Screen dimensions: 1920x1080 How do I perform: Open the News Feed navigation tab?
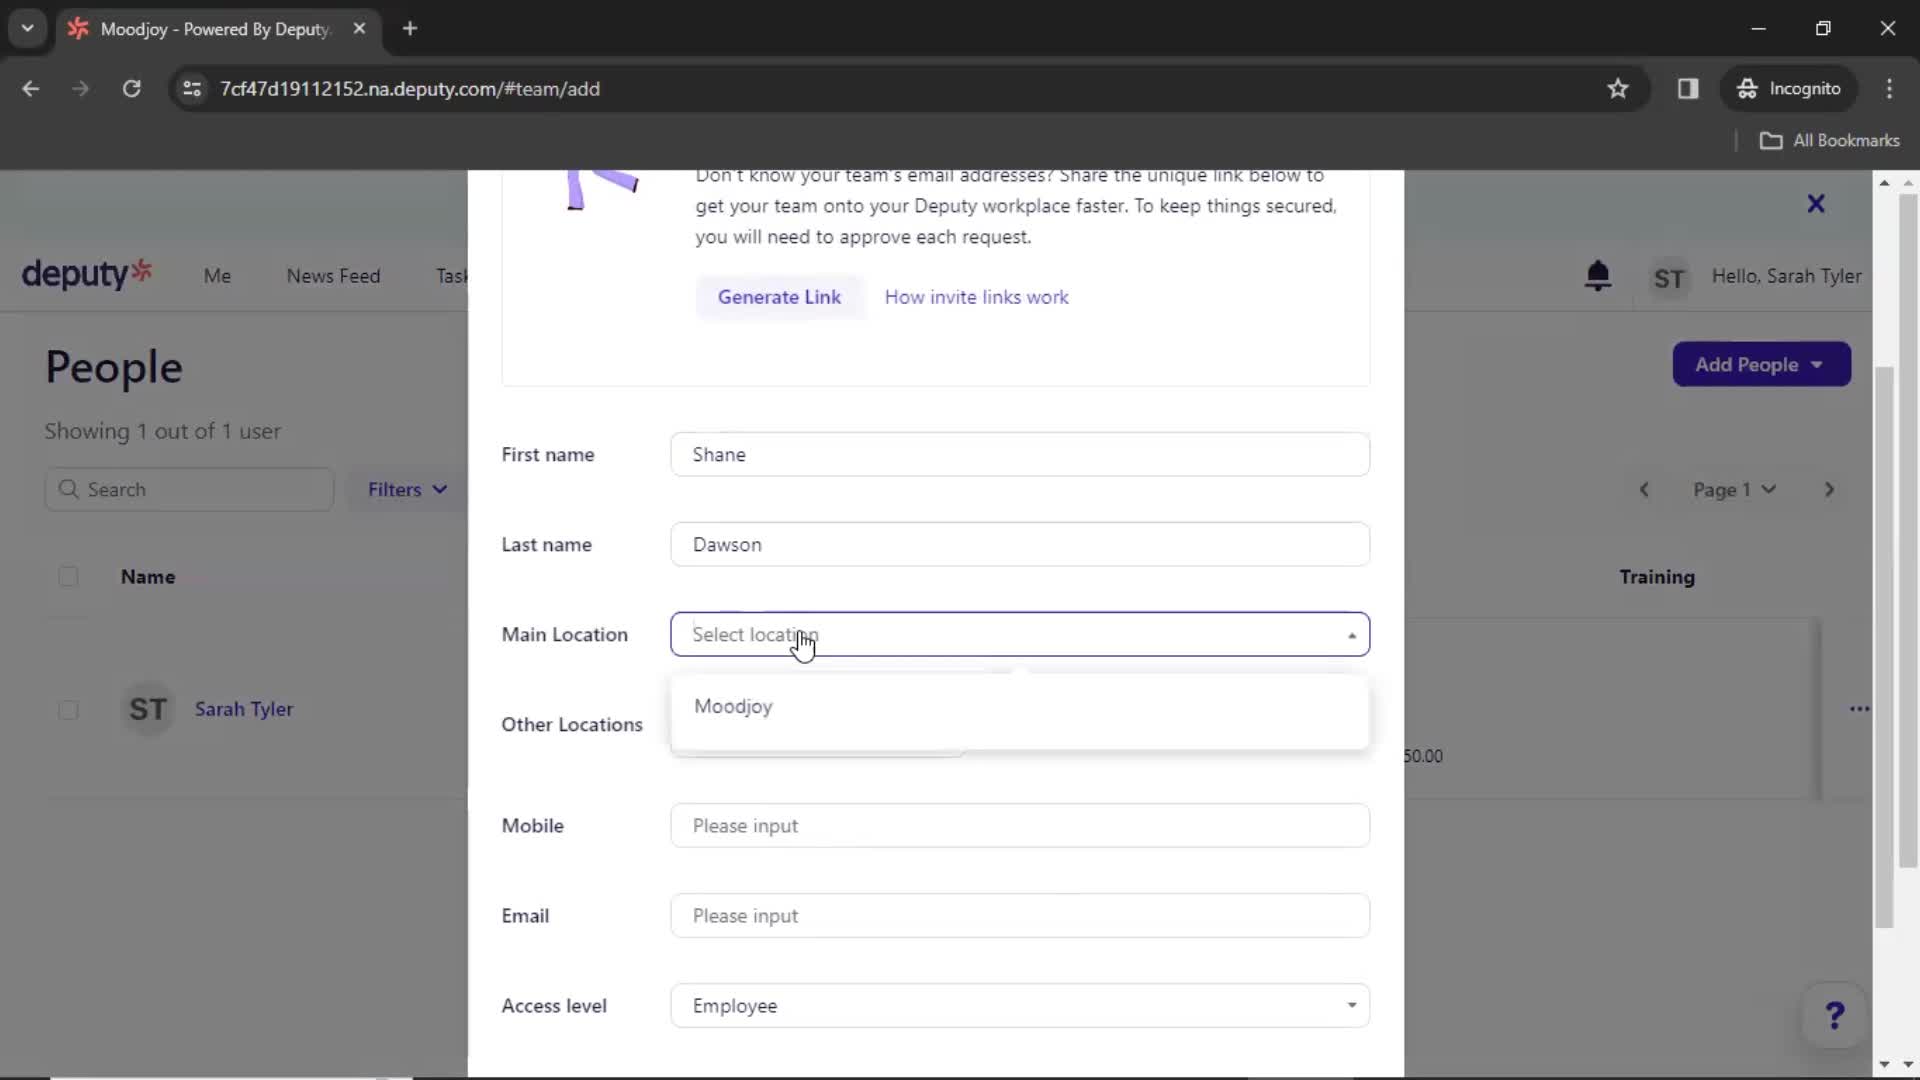(x=333, y=276)
